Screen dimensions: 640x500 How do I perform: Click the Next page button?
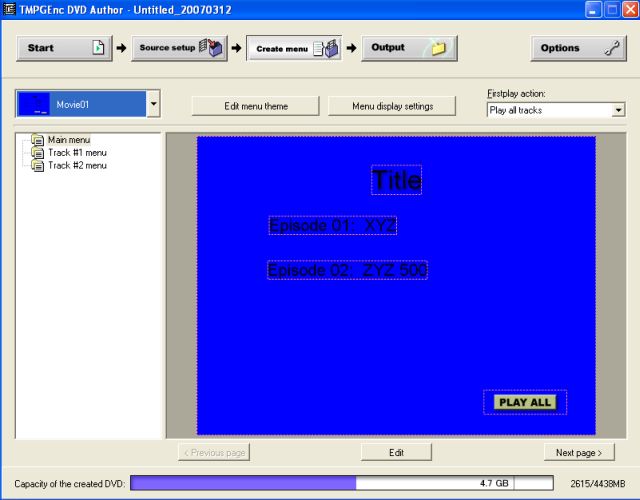[579, 452]
